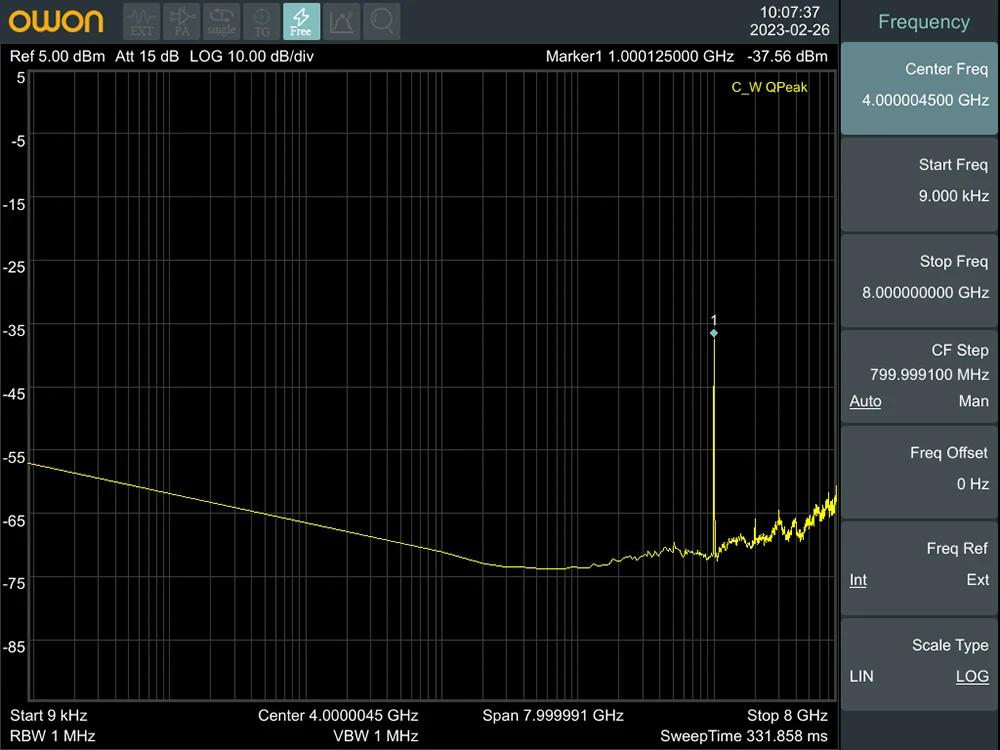Switch Freq Ref to Ext
This screenshot has height=750, width=1000.
point(977,580)
